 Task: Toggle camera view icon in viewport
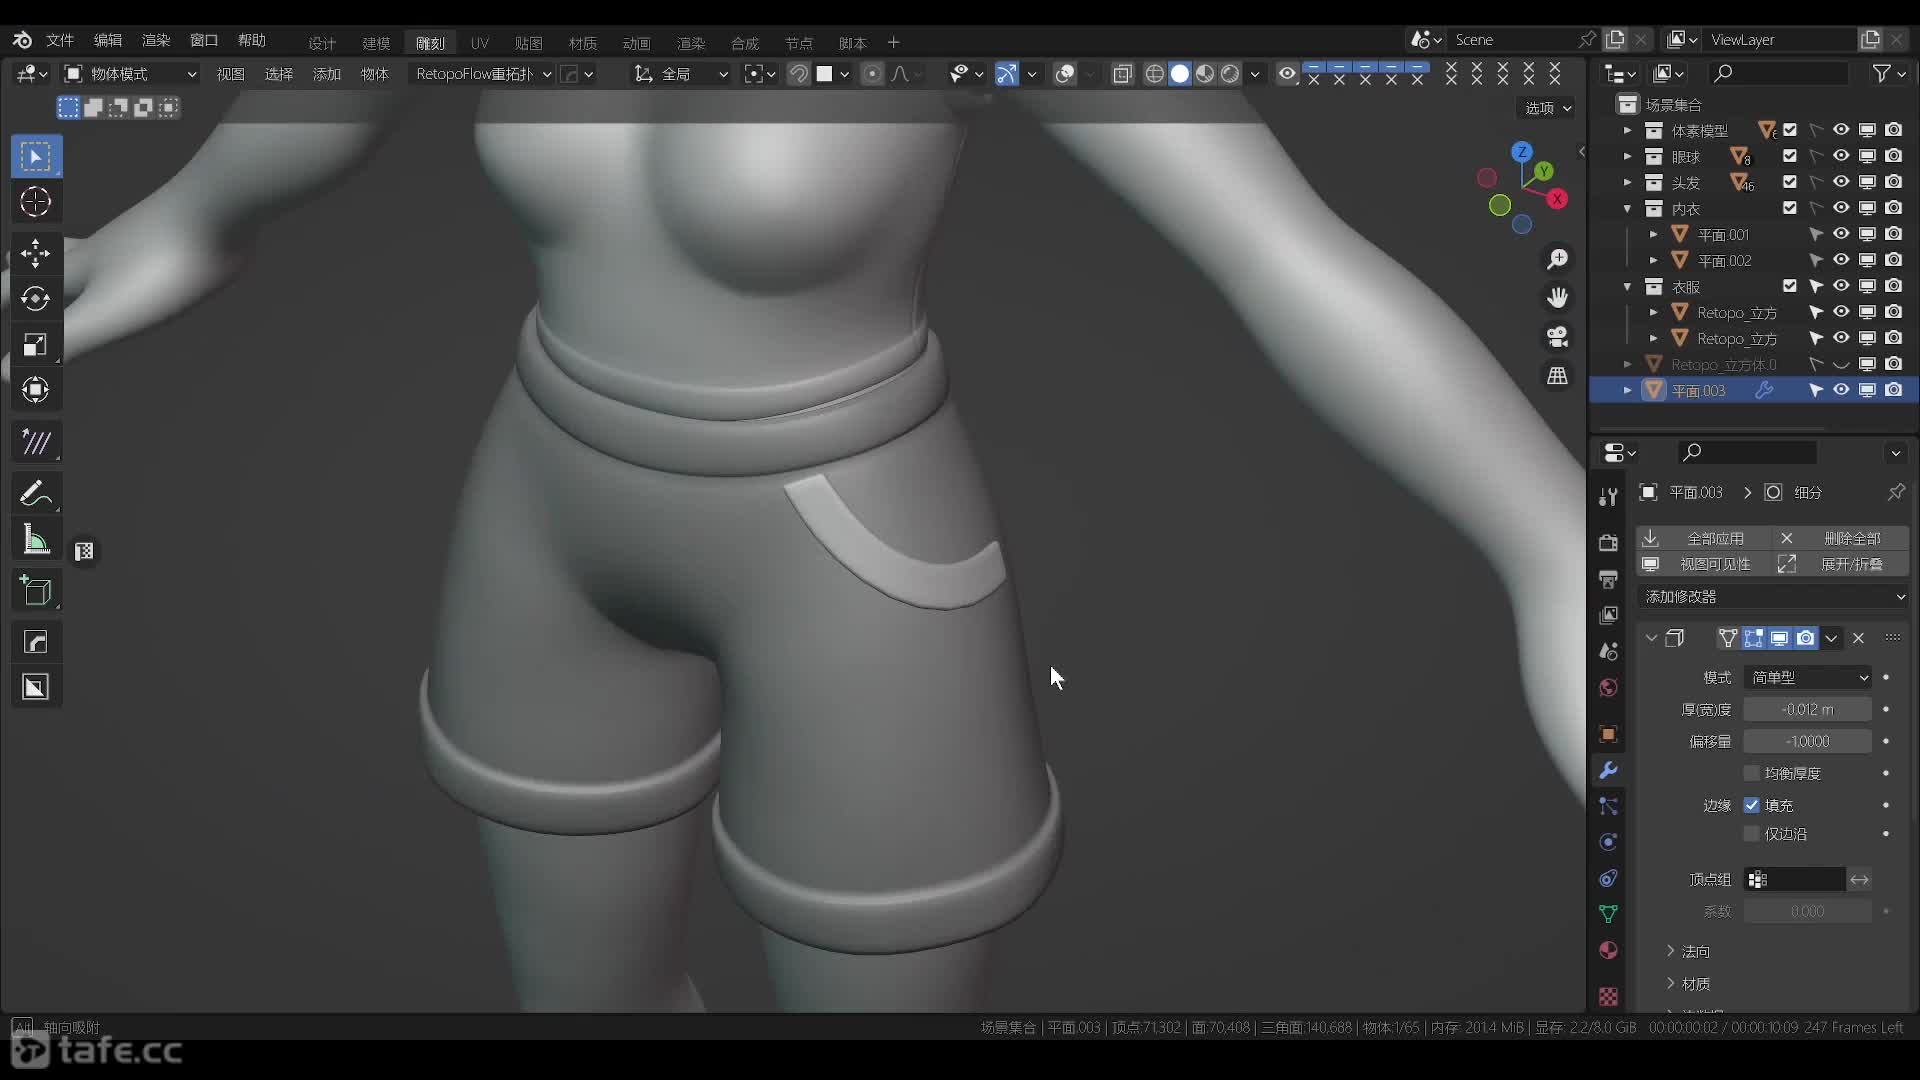point(1557,337)
